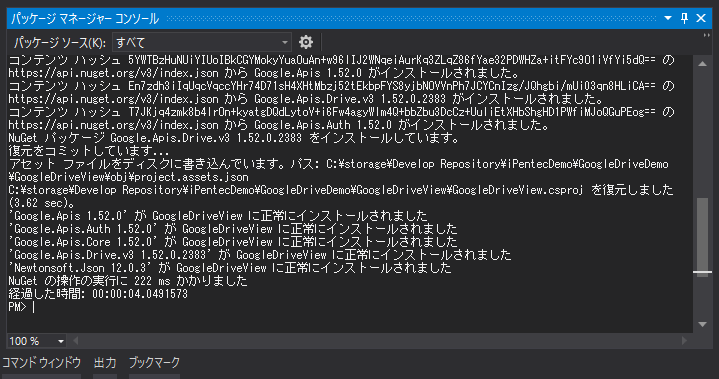719x379 pixels.
Task: Click the 'Google.Apis.Drive.v3 1.52.0.2383' success line
Action: 260,254
